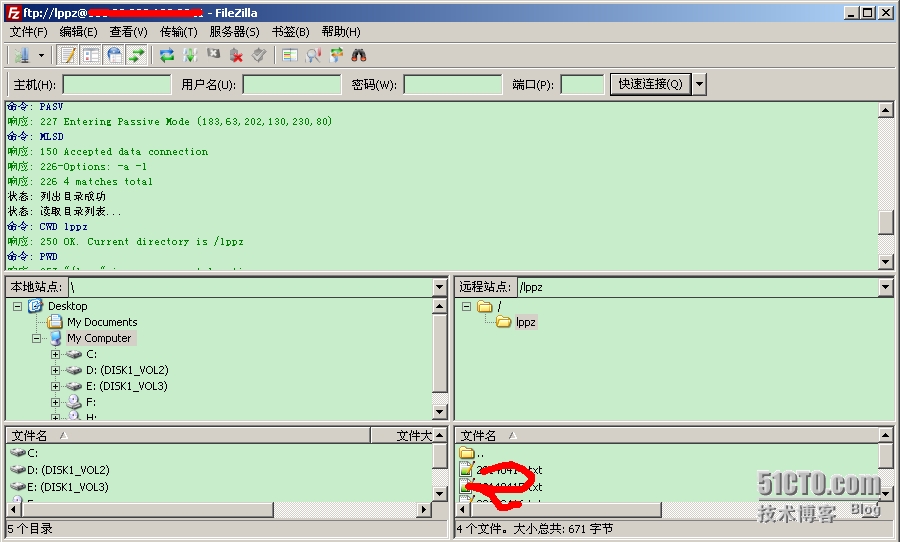This screenshot has height=542, width=900.
Task: Open the 本地站点 path dropdown
Action: (x=440, y=287)
